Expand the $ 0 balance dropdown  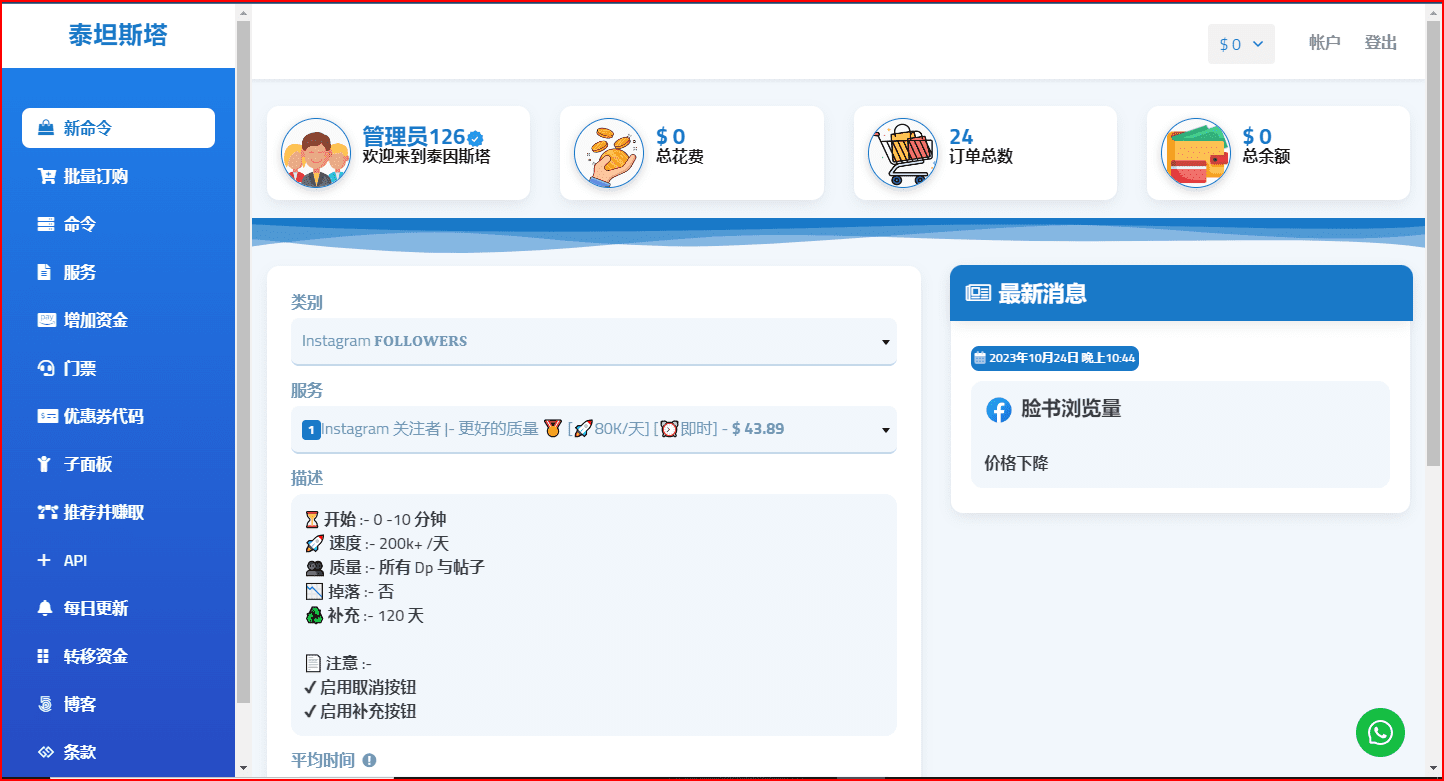coord(1241,44)
